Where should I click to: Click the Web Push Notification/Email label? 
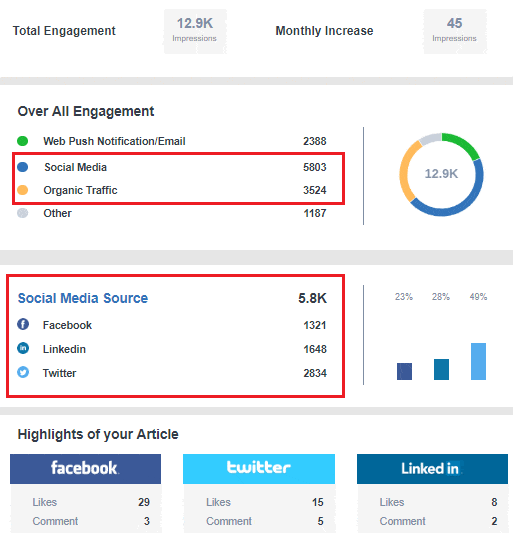click(x=114, y=141)
